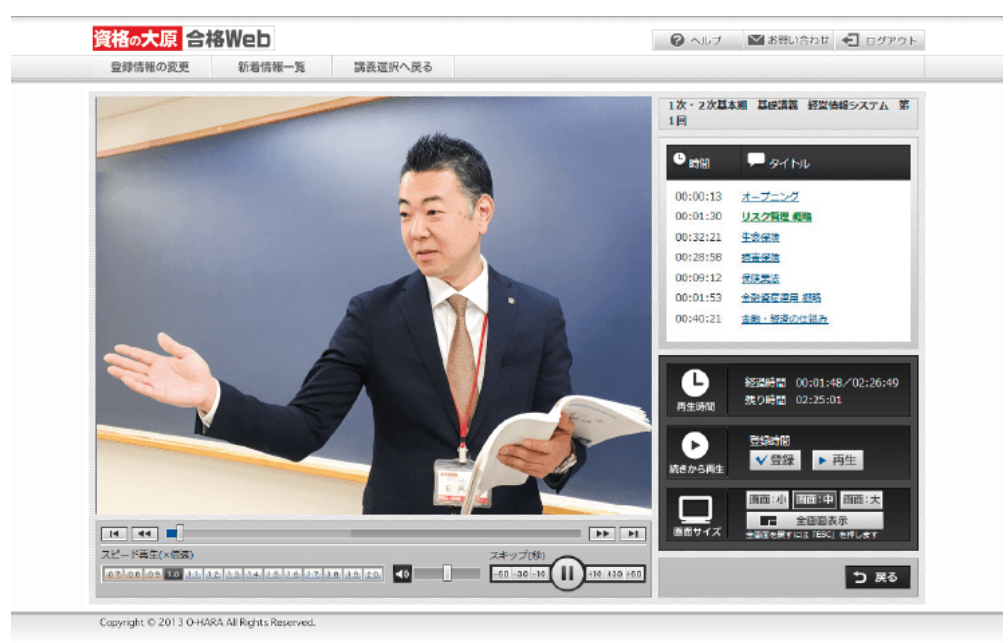Open the ヘルプ help page
This screenshot has width=1008, height=643.
[x=702, y=41]
